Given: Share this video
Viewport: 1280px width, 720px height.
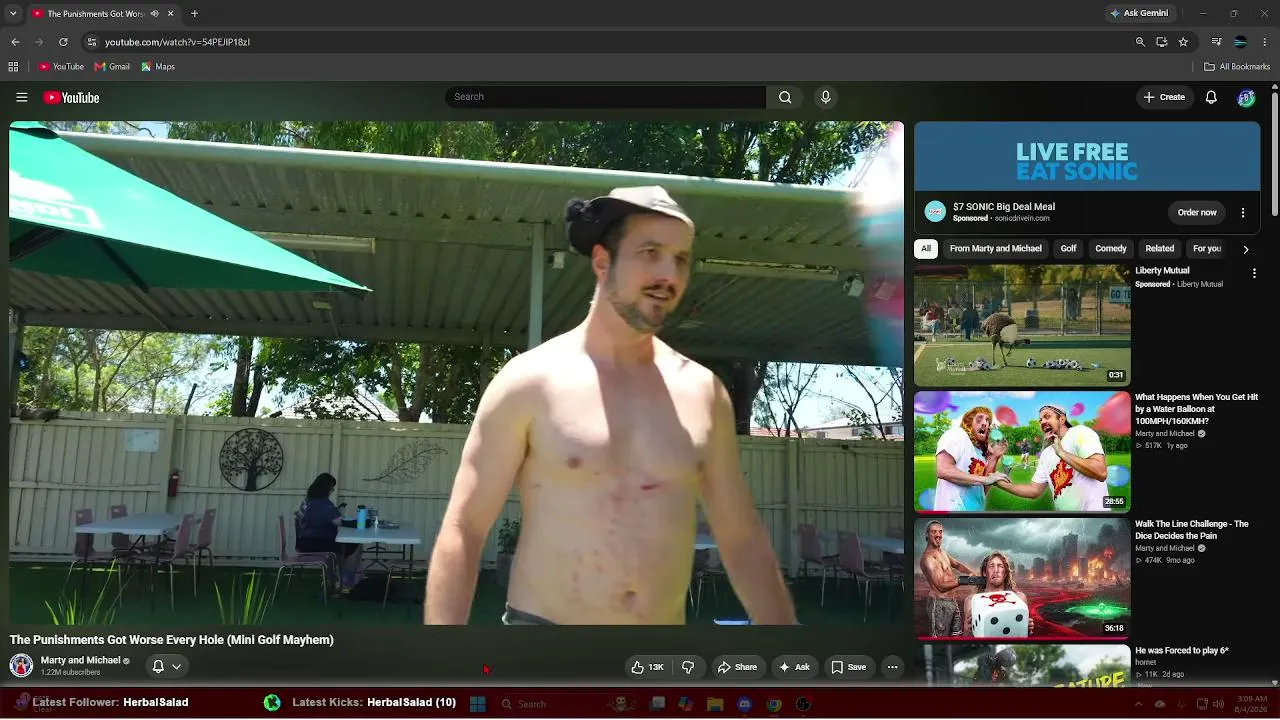Looking at the screenshot, I should 738,667.
